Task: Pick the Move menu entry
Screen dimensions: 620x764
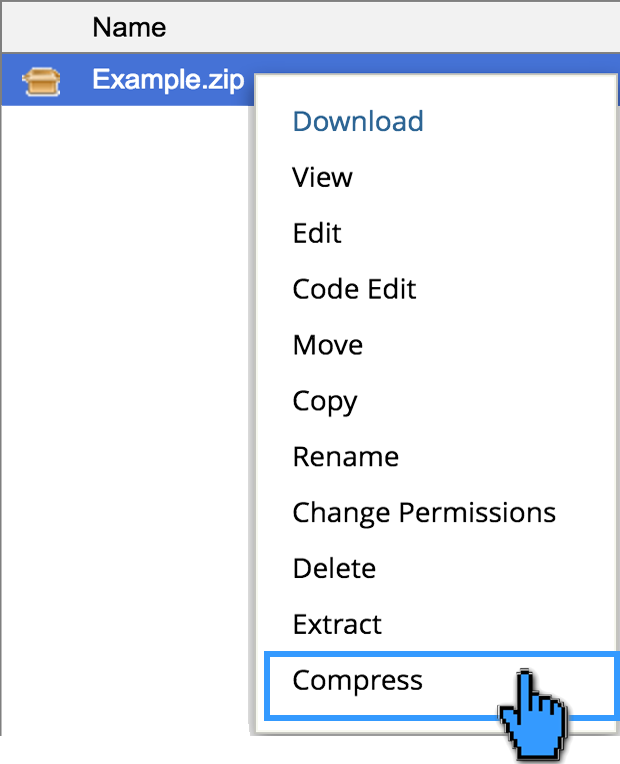Action: tap(327, 346)
